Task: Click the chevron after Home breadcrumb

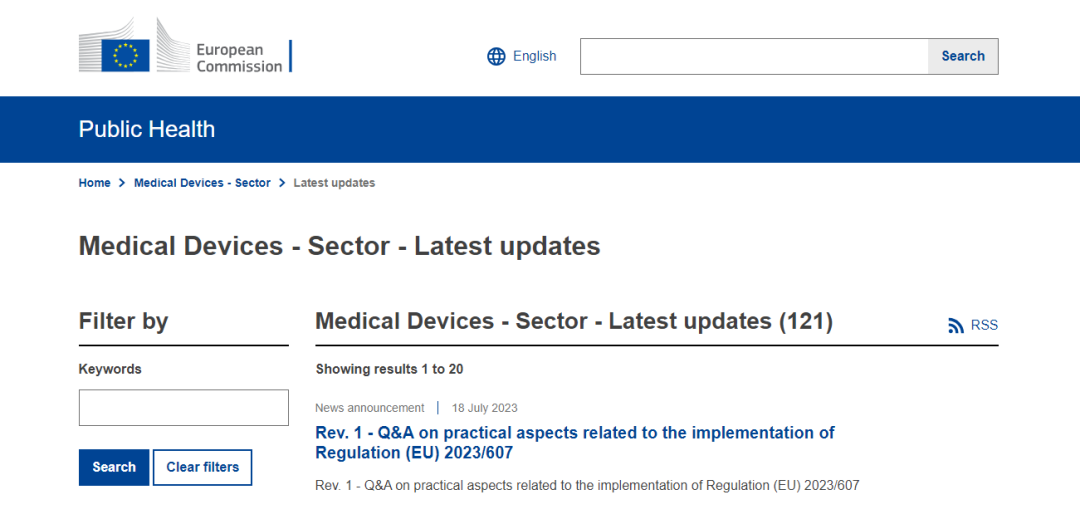Action: (122, 183)
